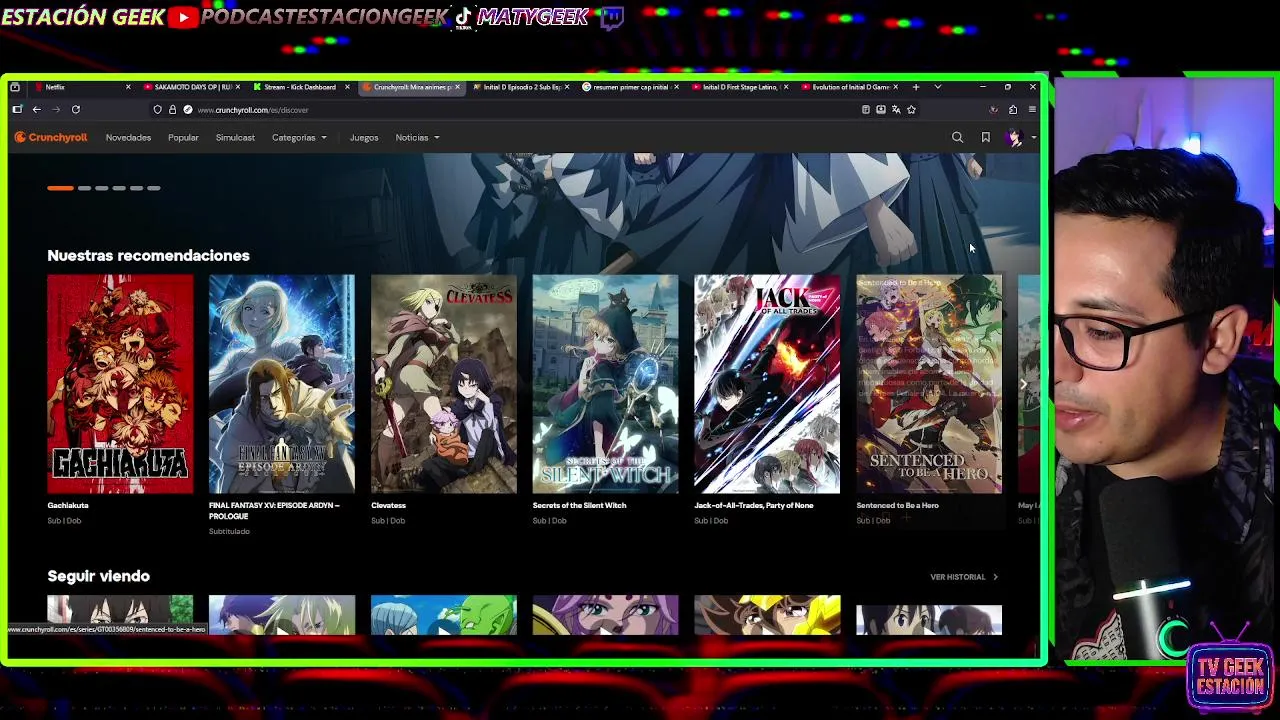The width and height of the screenshot is (1280, 720).
Task: Click the Seguir viendo heading
Action: [x=98, y=576]
